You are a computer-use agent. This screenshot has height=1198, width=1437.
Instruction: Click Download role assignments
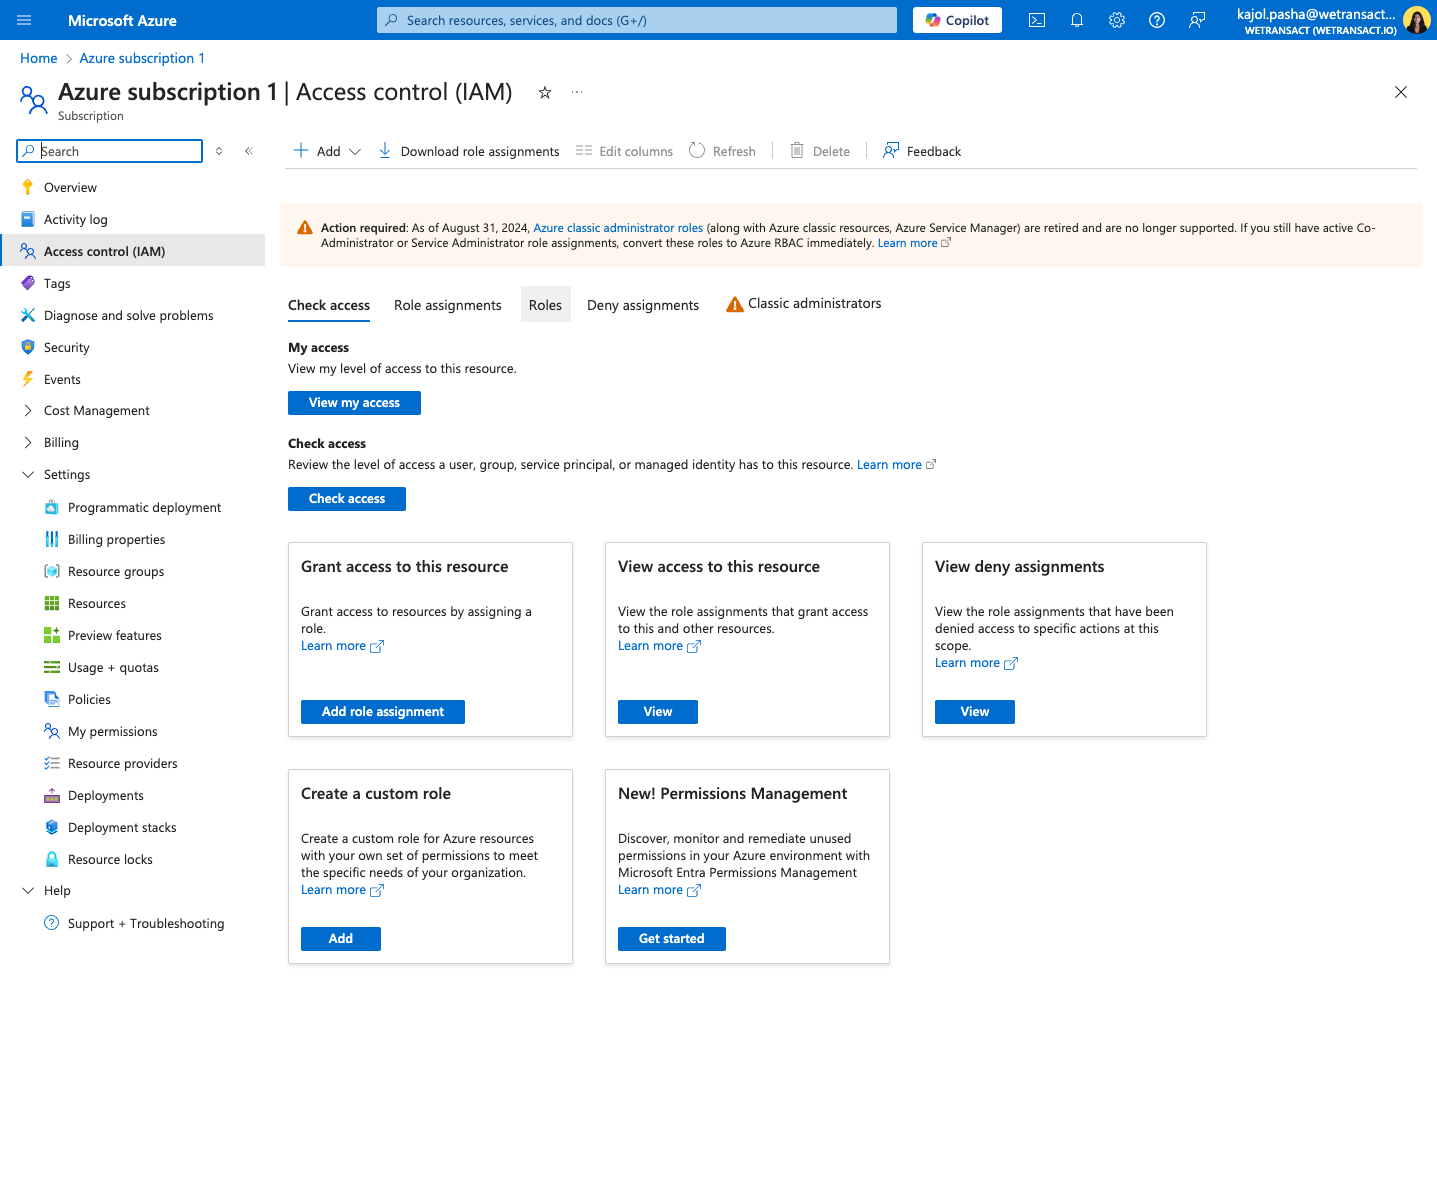(x=468, y=151)
